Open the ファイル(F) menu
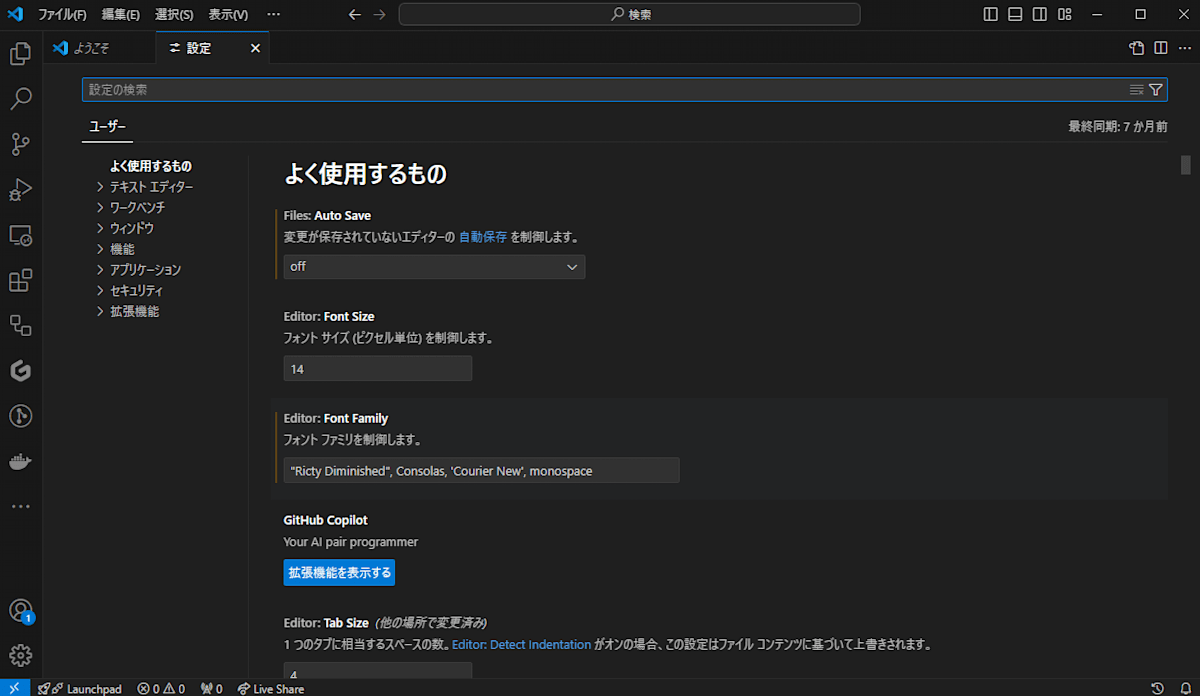 click(62, 15)
